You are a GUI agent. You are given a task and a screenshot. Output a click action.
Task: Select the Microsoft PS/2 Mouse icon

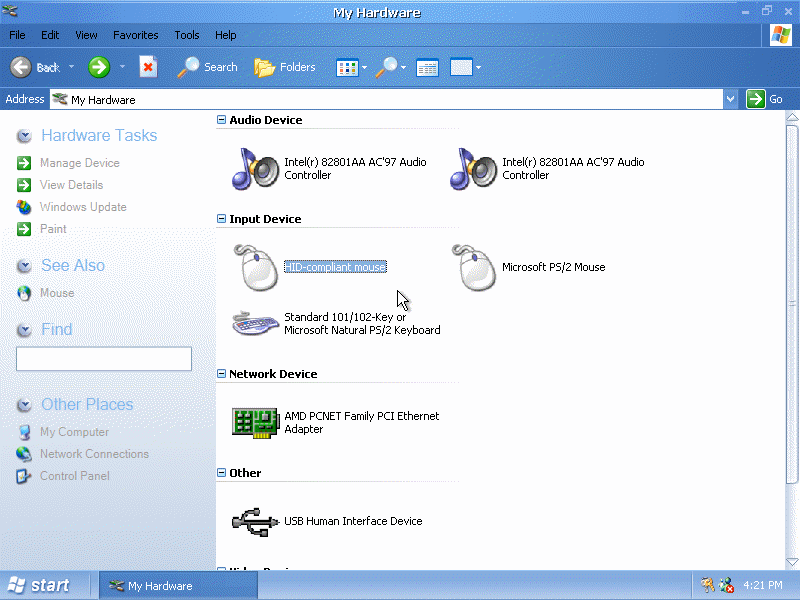pos(473,267)
